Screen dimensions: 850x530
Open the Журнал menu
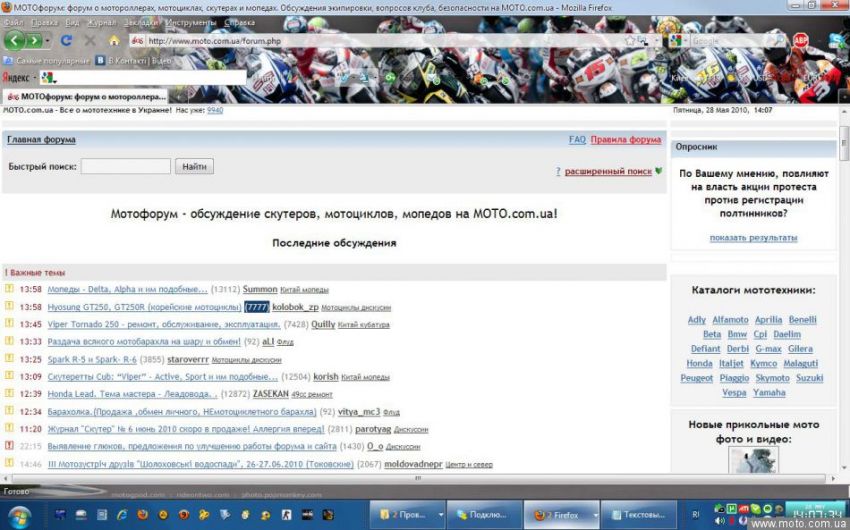pos(101,21)
